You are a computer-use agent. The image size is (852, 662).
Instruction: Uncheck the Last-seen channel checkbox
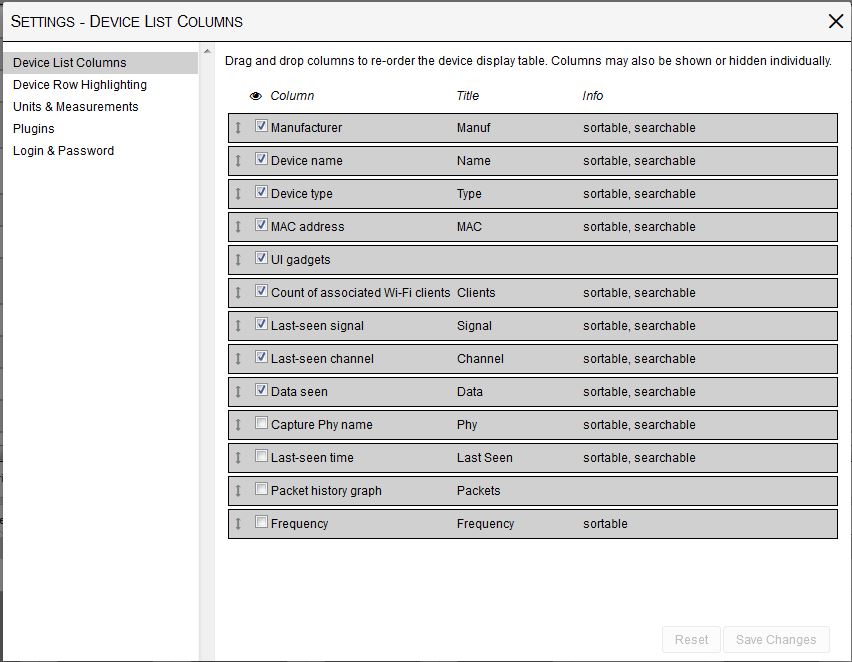click(x=261, y=357)
